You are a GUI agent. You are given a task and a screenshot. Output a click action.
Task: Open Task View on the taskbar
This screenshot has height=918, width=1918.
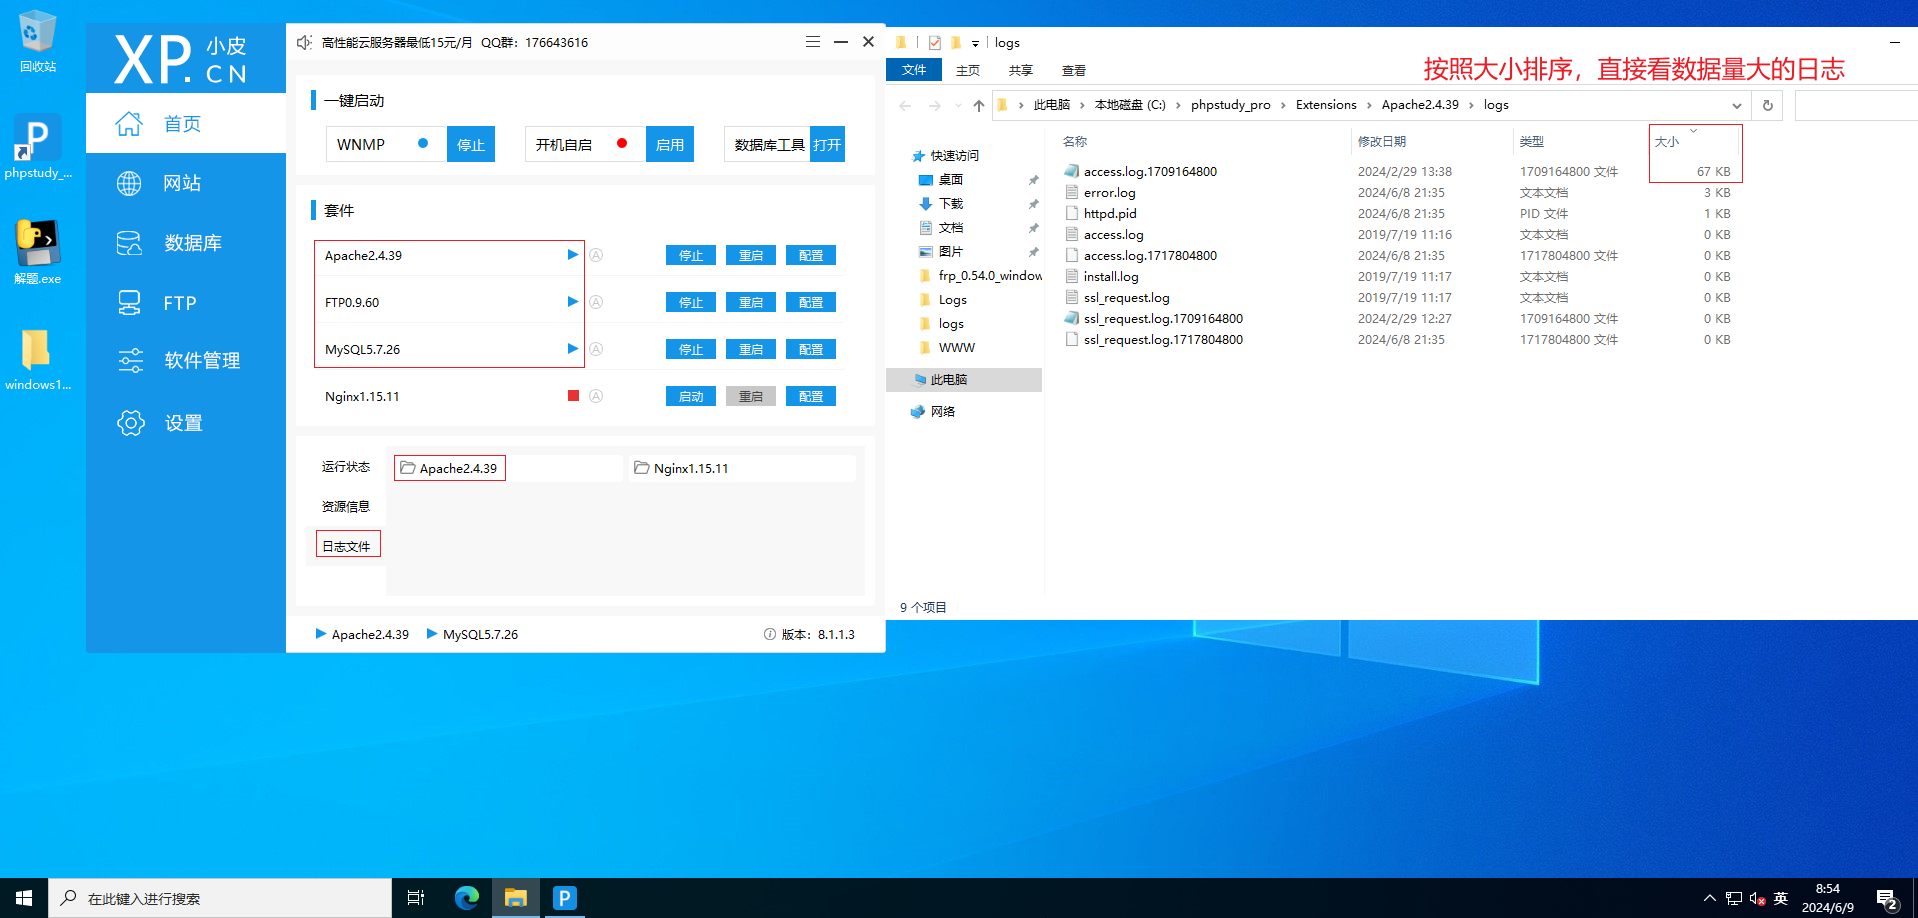coord(416,898)
